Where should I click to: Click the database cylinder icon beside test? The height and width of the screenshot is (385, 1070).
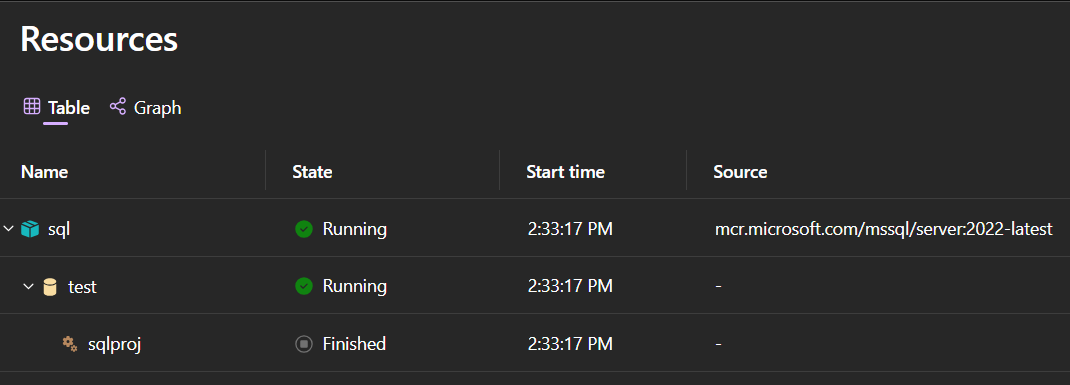click(x=50, y=287)
